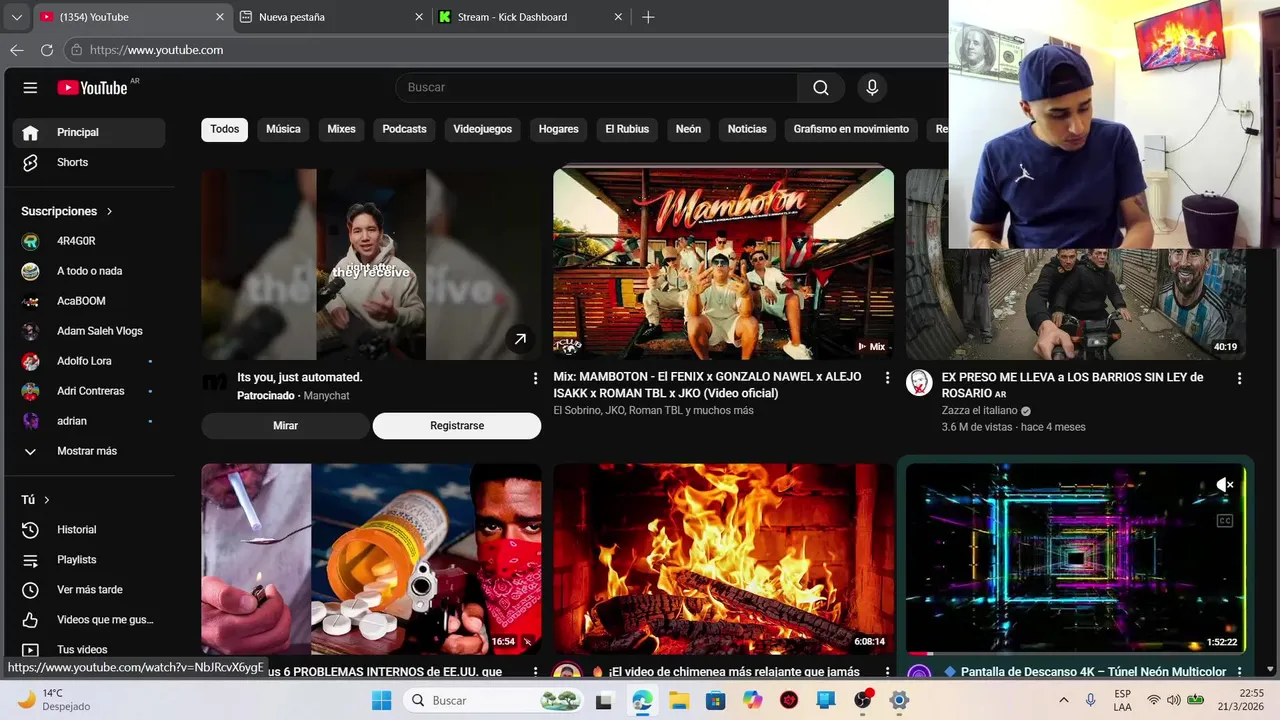Click the YouTube logo

(92, 88)
